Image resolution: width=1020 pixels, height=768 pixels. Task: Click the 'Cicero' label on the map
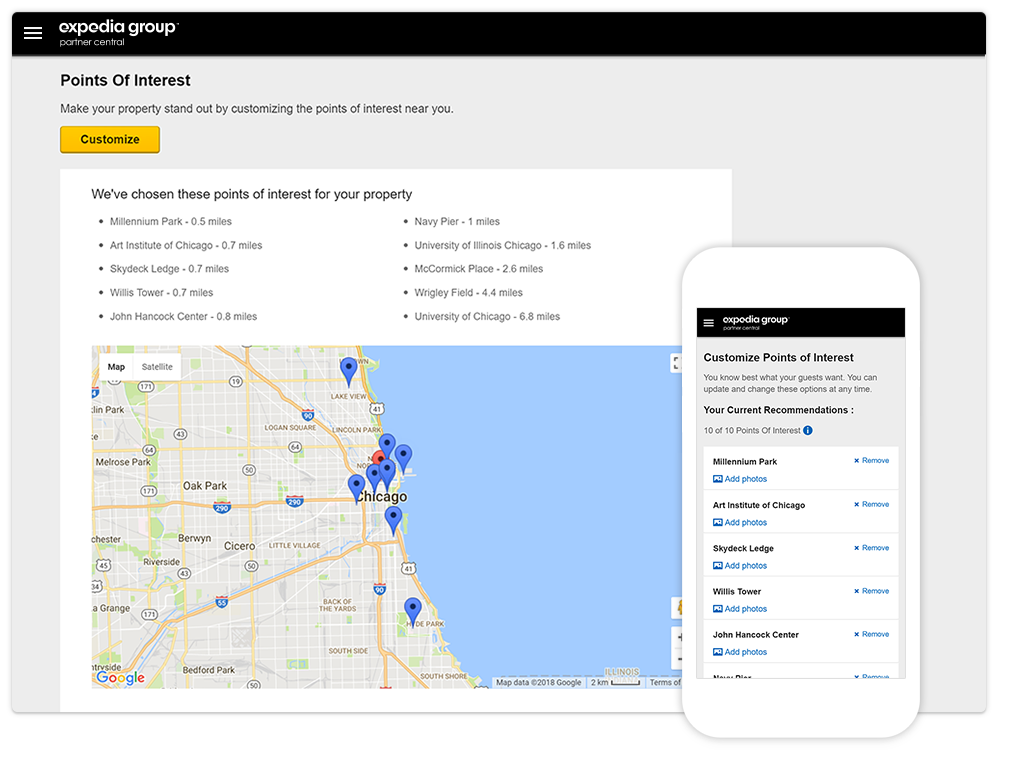tap(239, 546)
